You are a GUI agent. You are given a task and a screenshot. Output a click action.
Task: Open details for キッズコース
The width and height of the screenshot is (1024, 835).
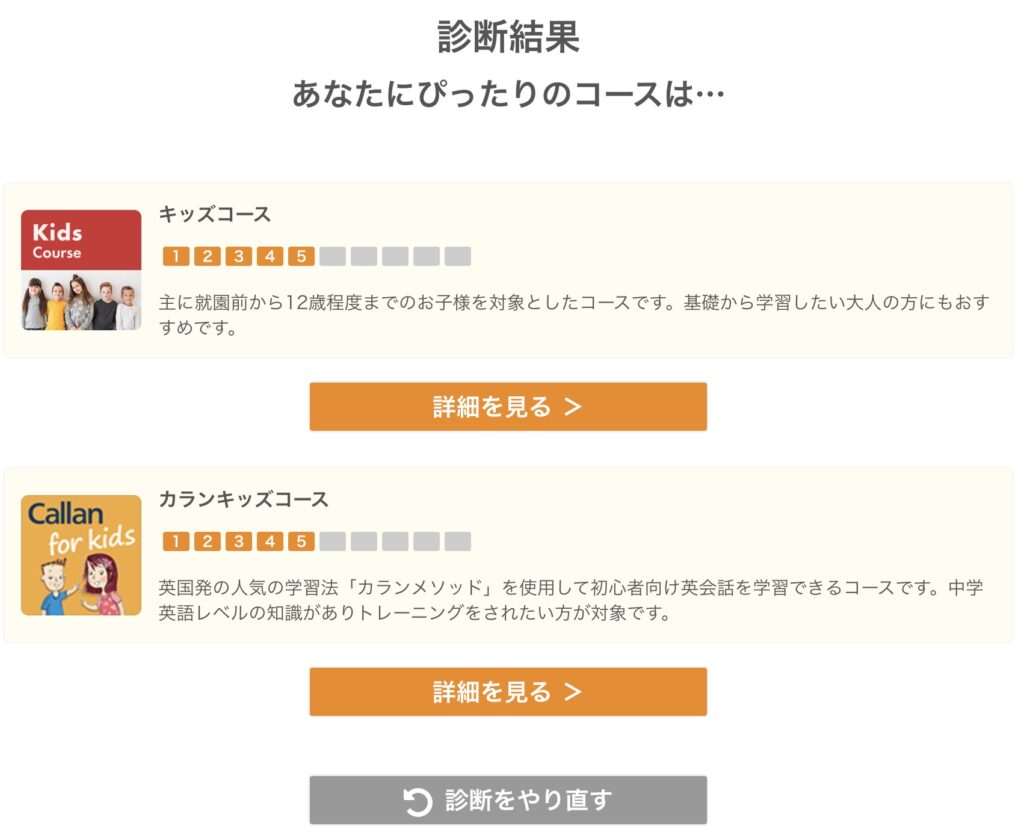(x=508, y=406)
